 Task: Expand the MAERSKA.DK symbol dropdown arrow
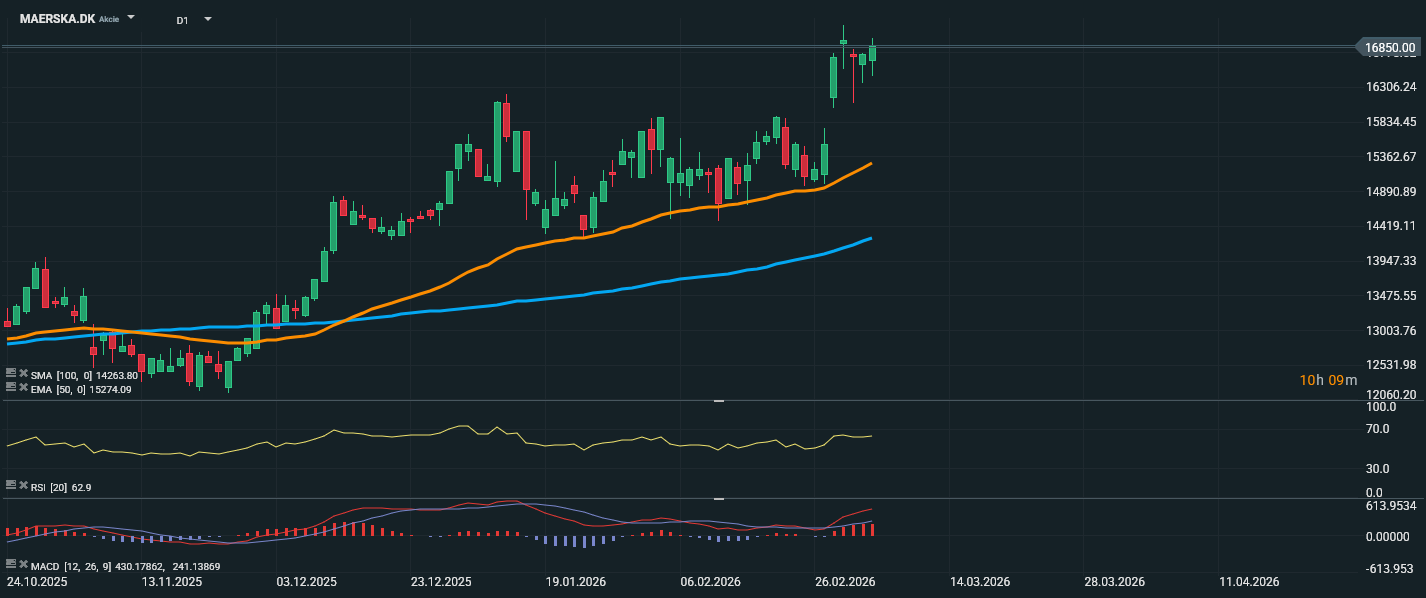131,19
